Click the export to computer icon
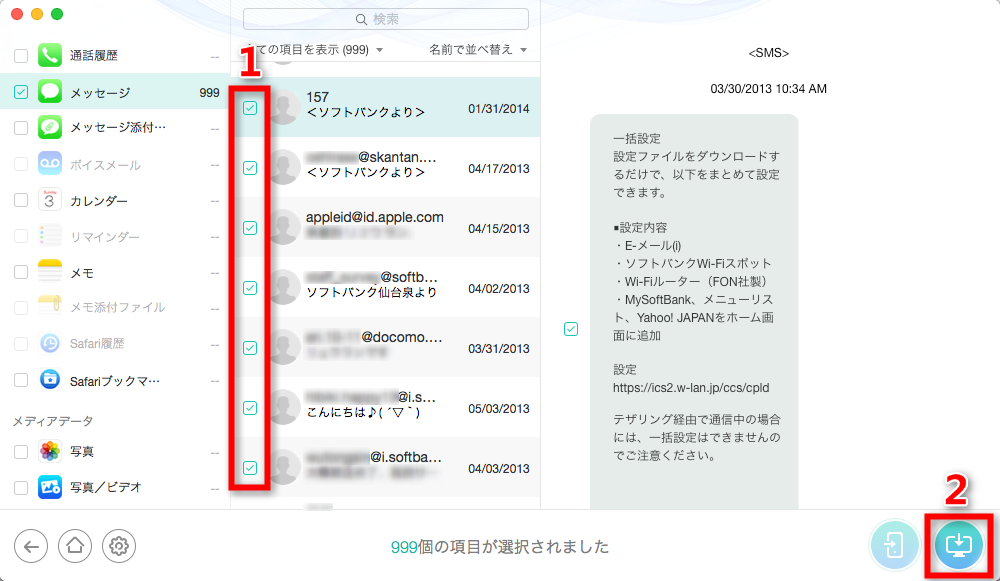Screen dimensions: 1000x581 tap(959, 545)
